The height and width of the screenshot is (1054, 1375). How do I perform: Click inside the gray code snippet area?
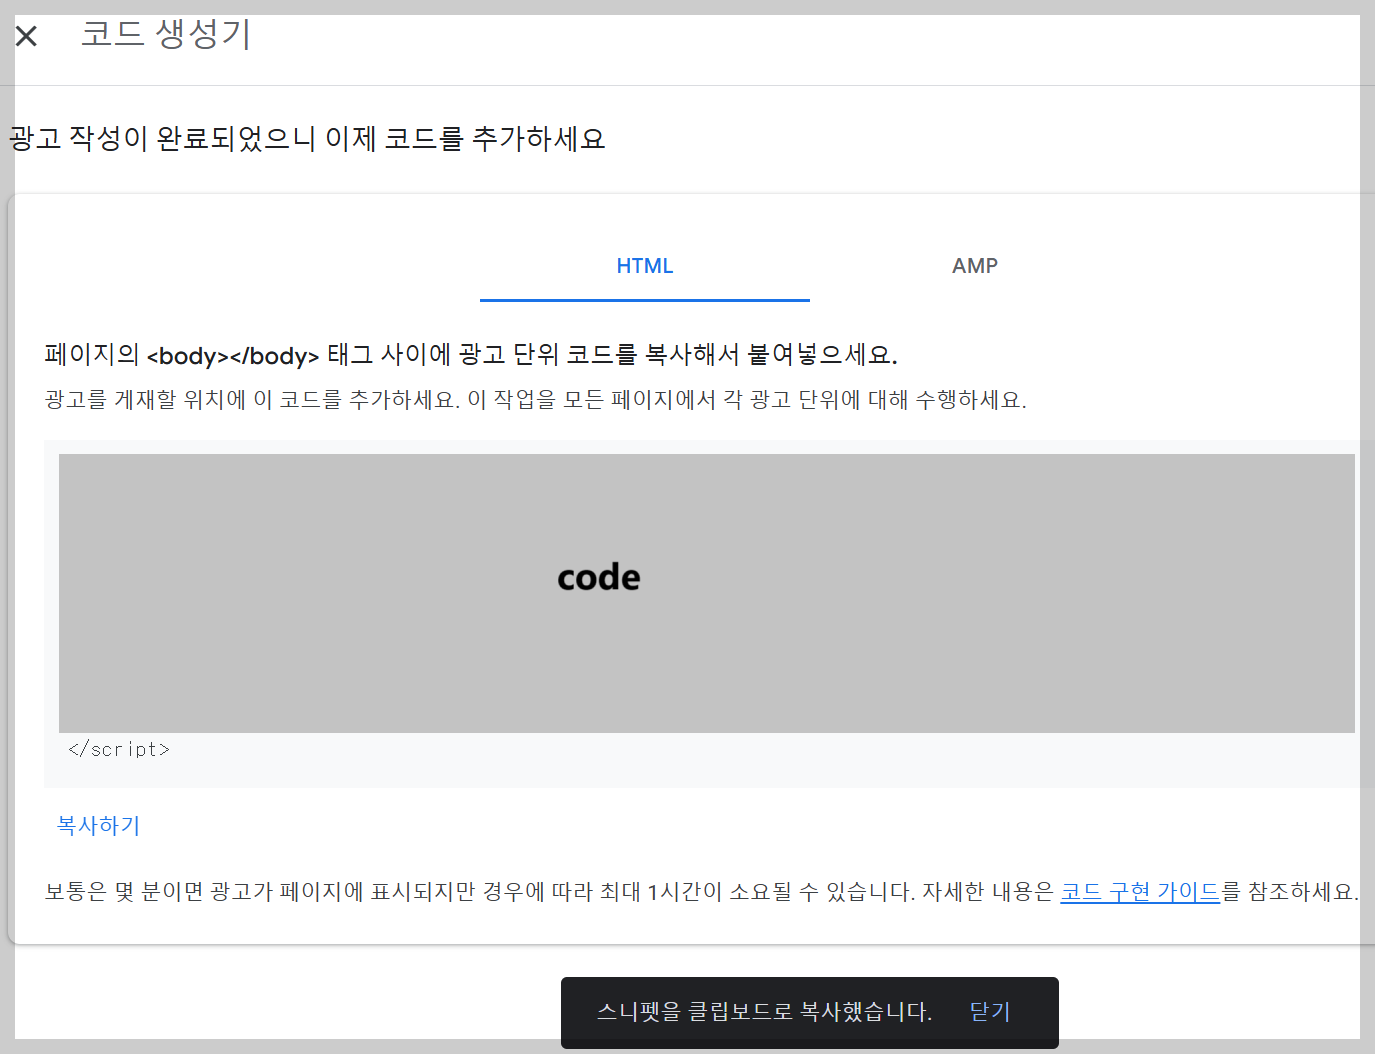click(707, 593)
